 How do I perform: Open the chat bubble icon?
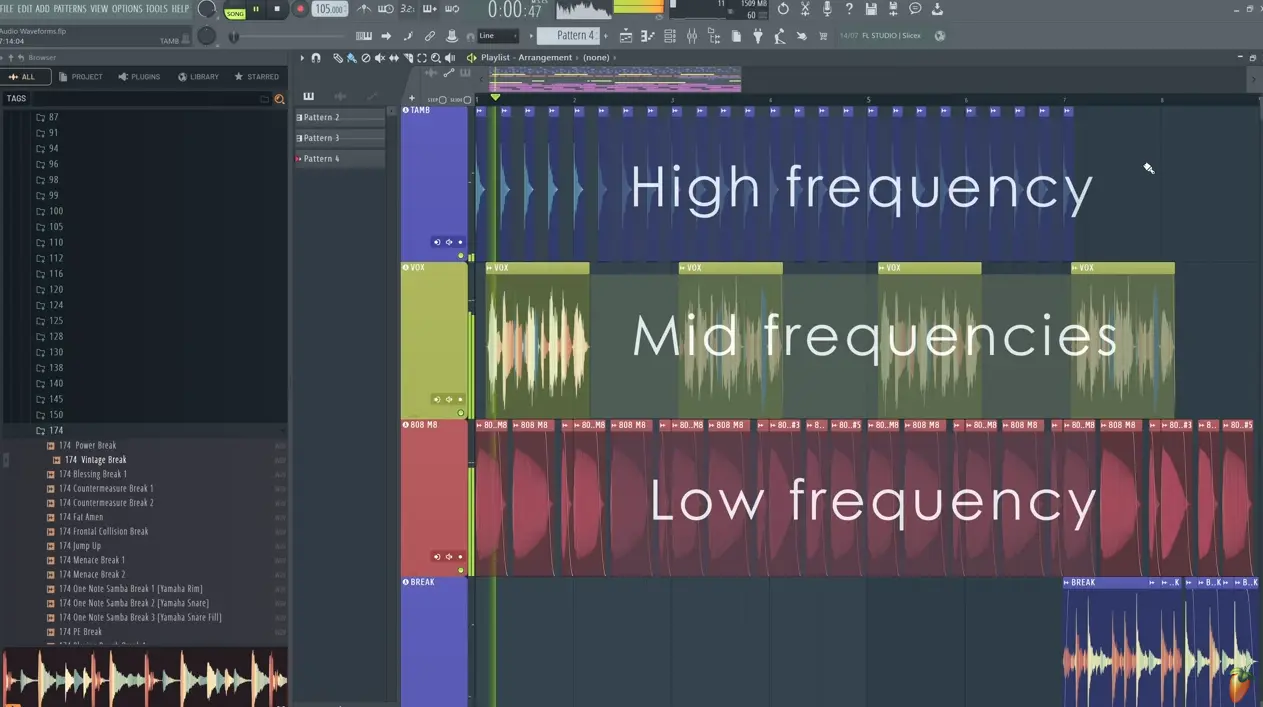(x=915, y=9)
